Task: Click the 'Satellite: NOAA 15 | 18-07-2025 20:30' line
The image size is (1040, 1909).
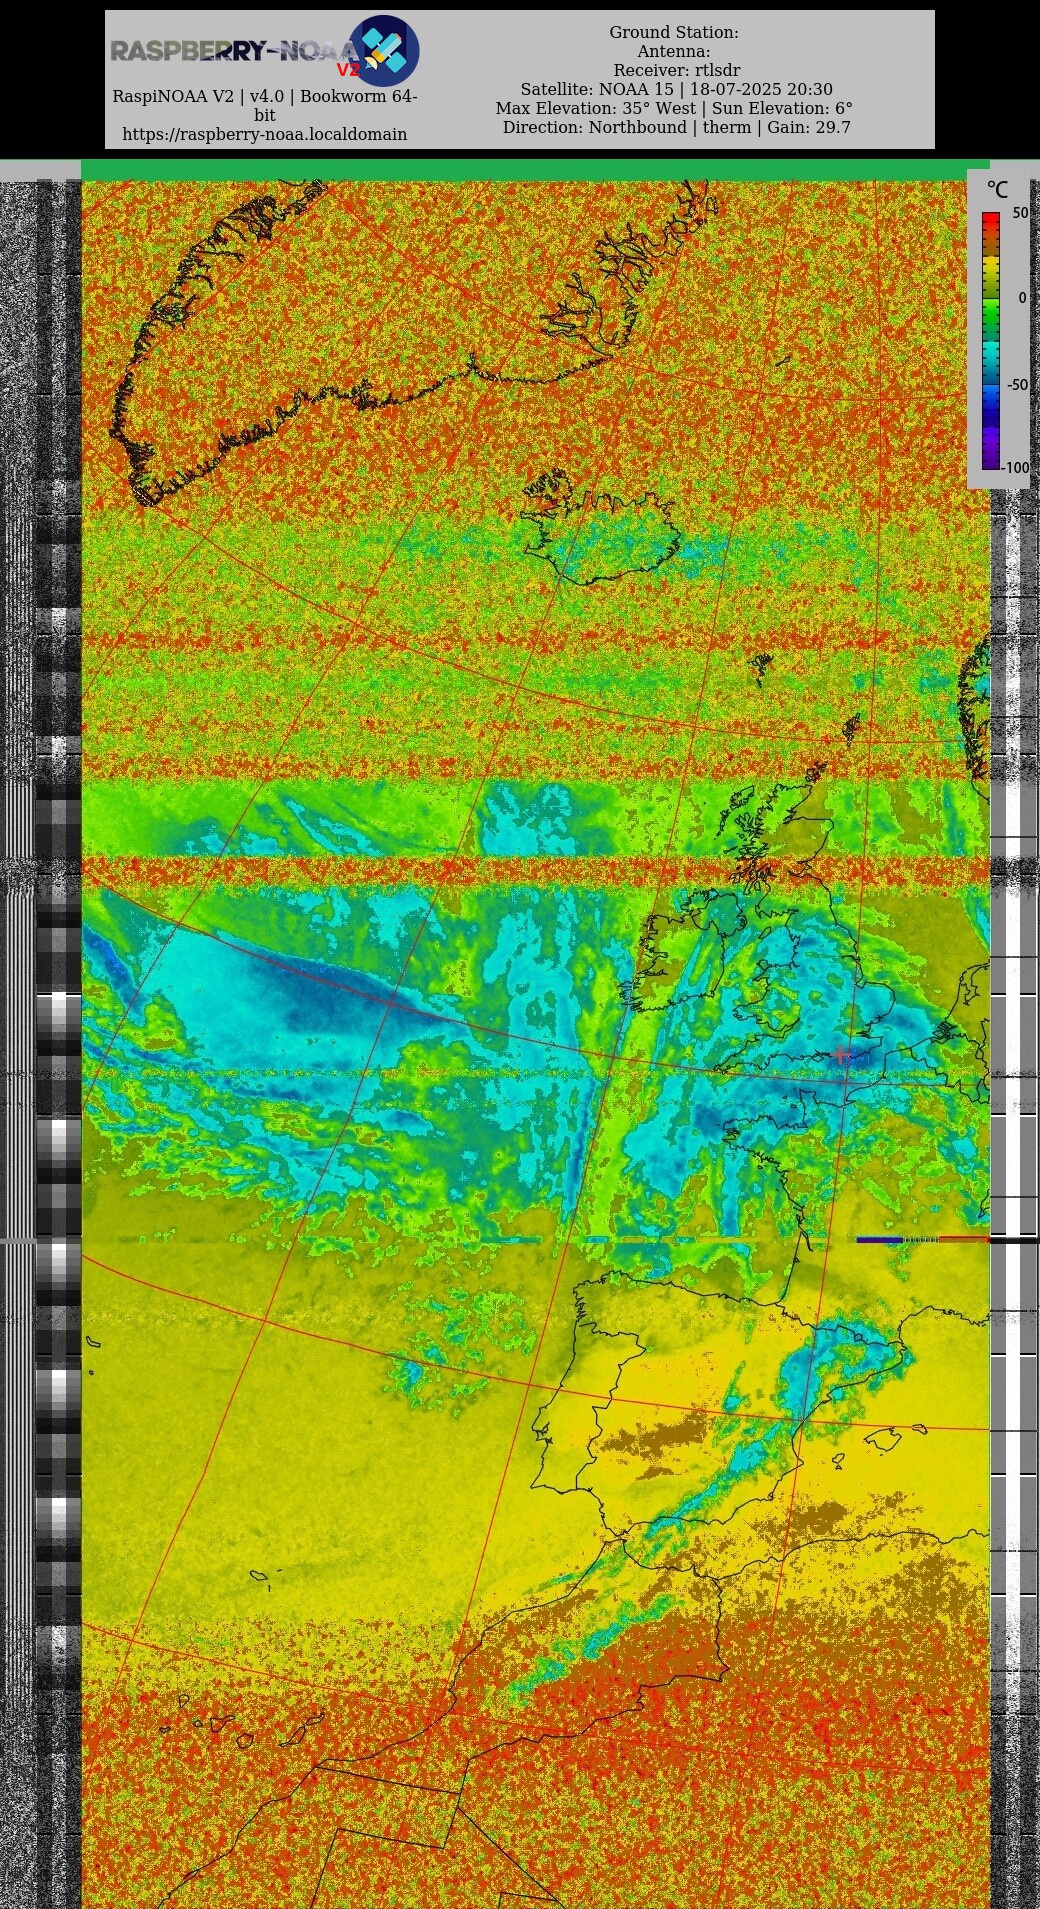Action: [676, 89]
